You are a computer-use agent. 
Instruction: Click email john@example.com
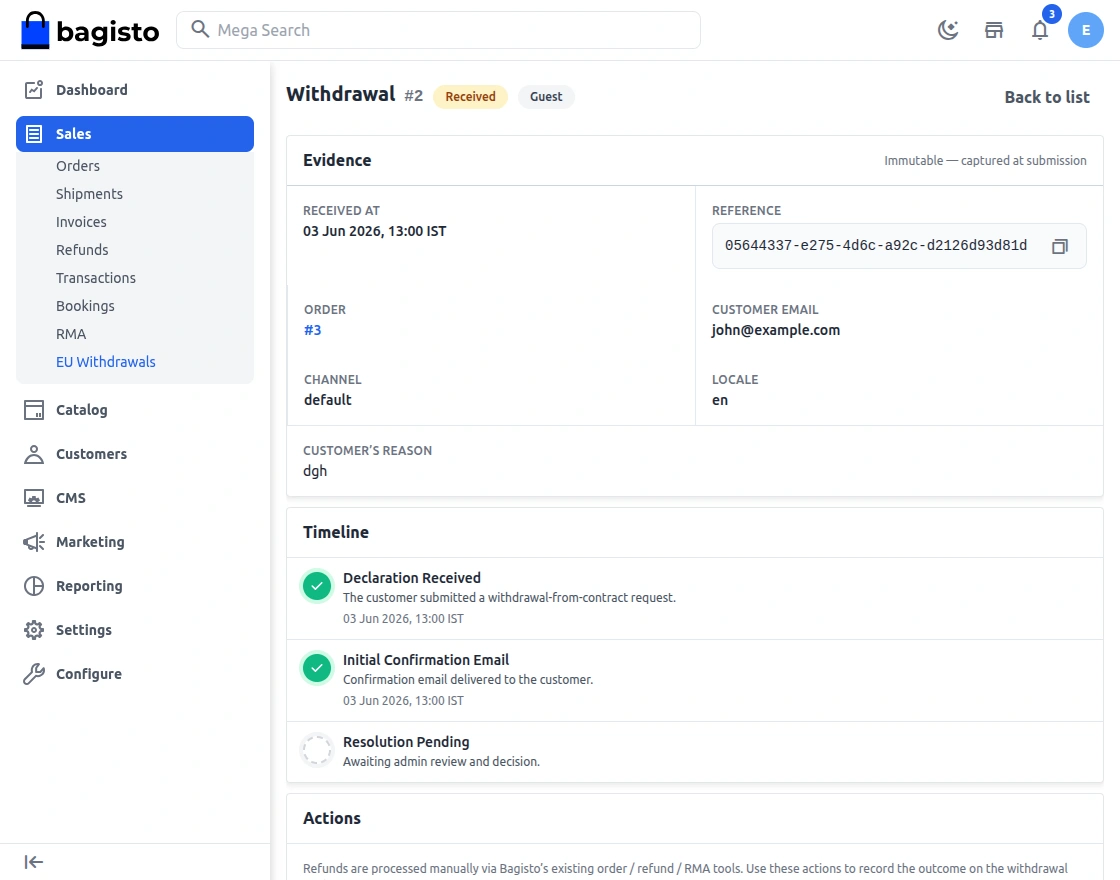(776, 330)
